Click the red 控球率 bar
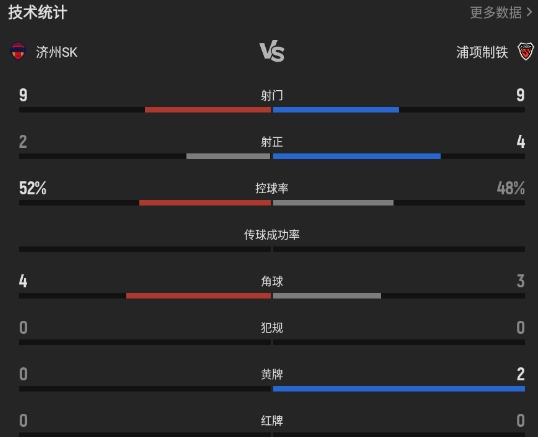The height and width of the screenshot is (437, 538). point(205,203)
